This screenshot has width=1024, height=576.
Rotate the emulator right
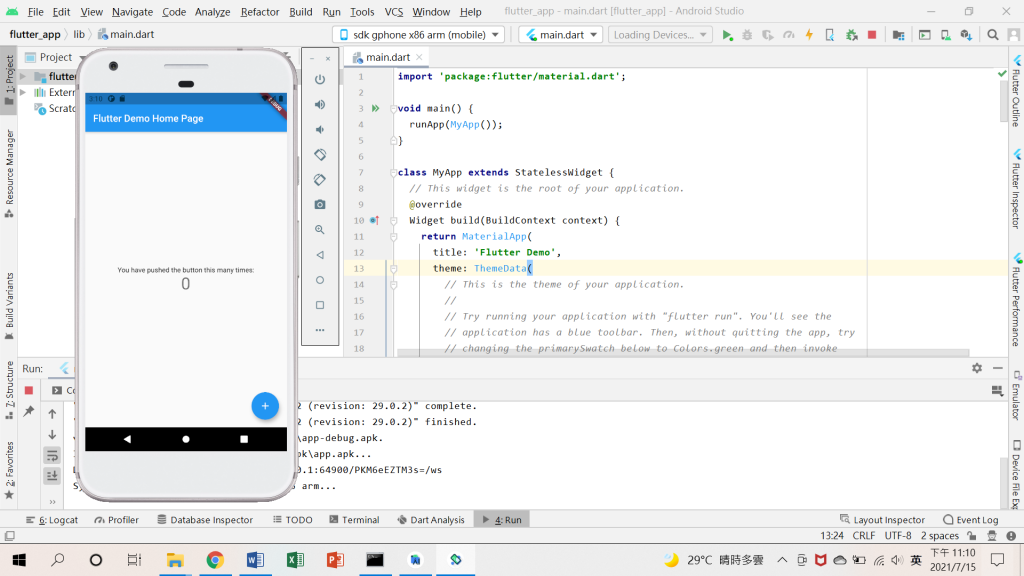click(320, 180)
